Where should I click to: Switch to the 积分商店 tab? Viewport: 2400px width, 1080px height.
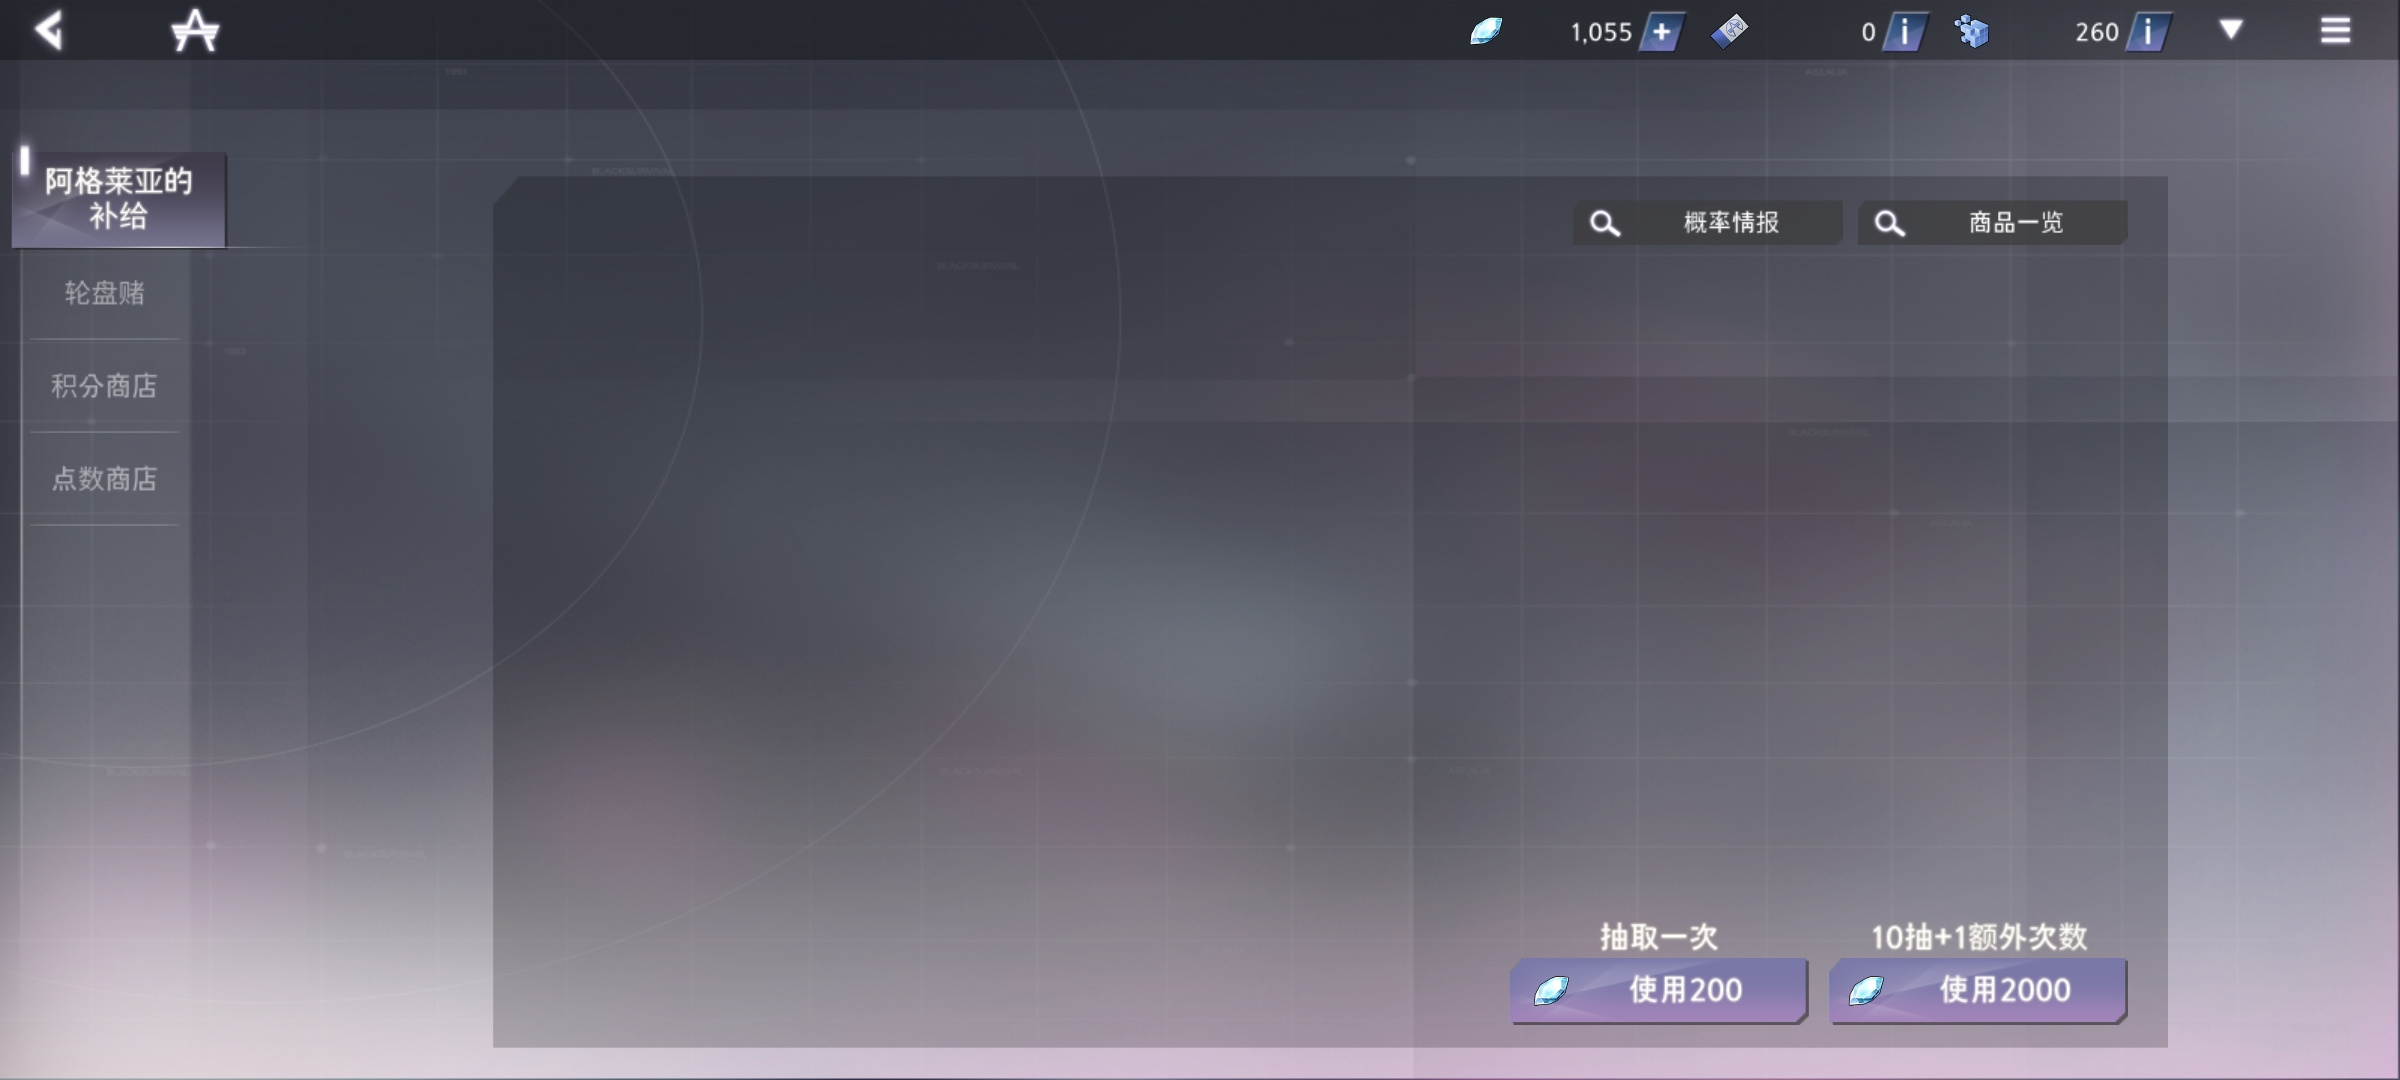click(105, 386)
